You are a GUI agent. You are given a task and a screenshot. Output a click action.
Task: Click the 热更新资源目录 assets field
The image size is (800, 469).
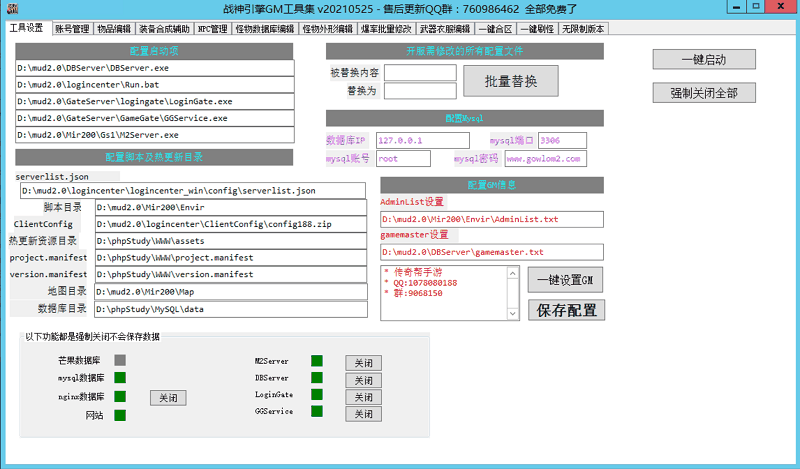231,241
